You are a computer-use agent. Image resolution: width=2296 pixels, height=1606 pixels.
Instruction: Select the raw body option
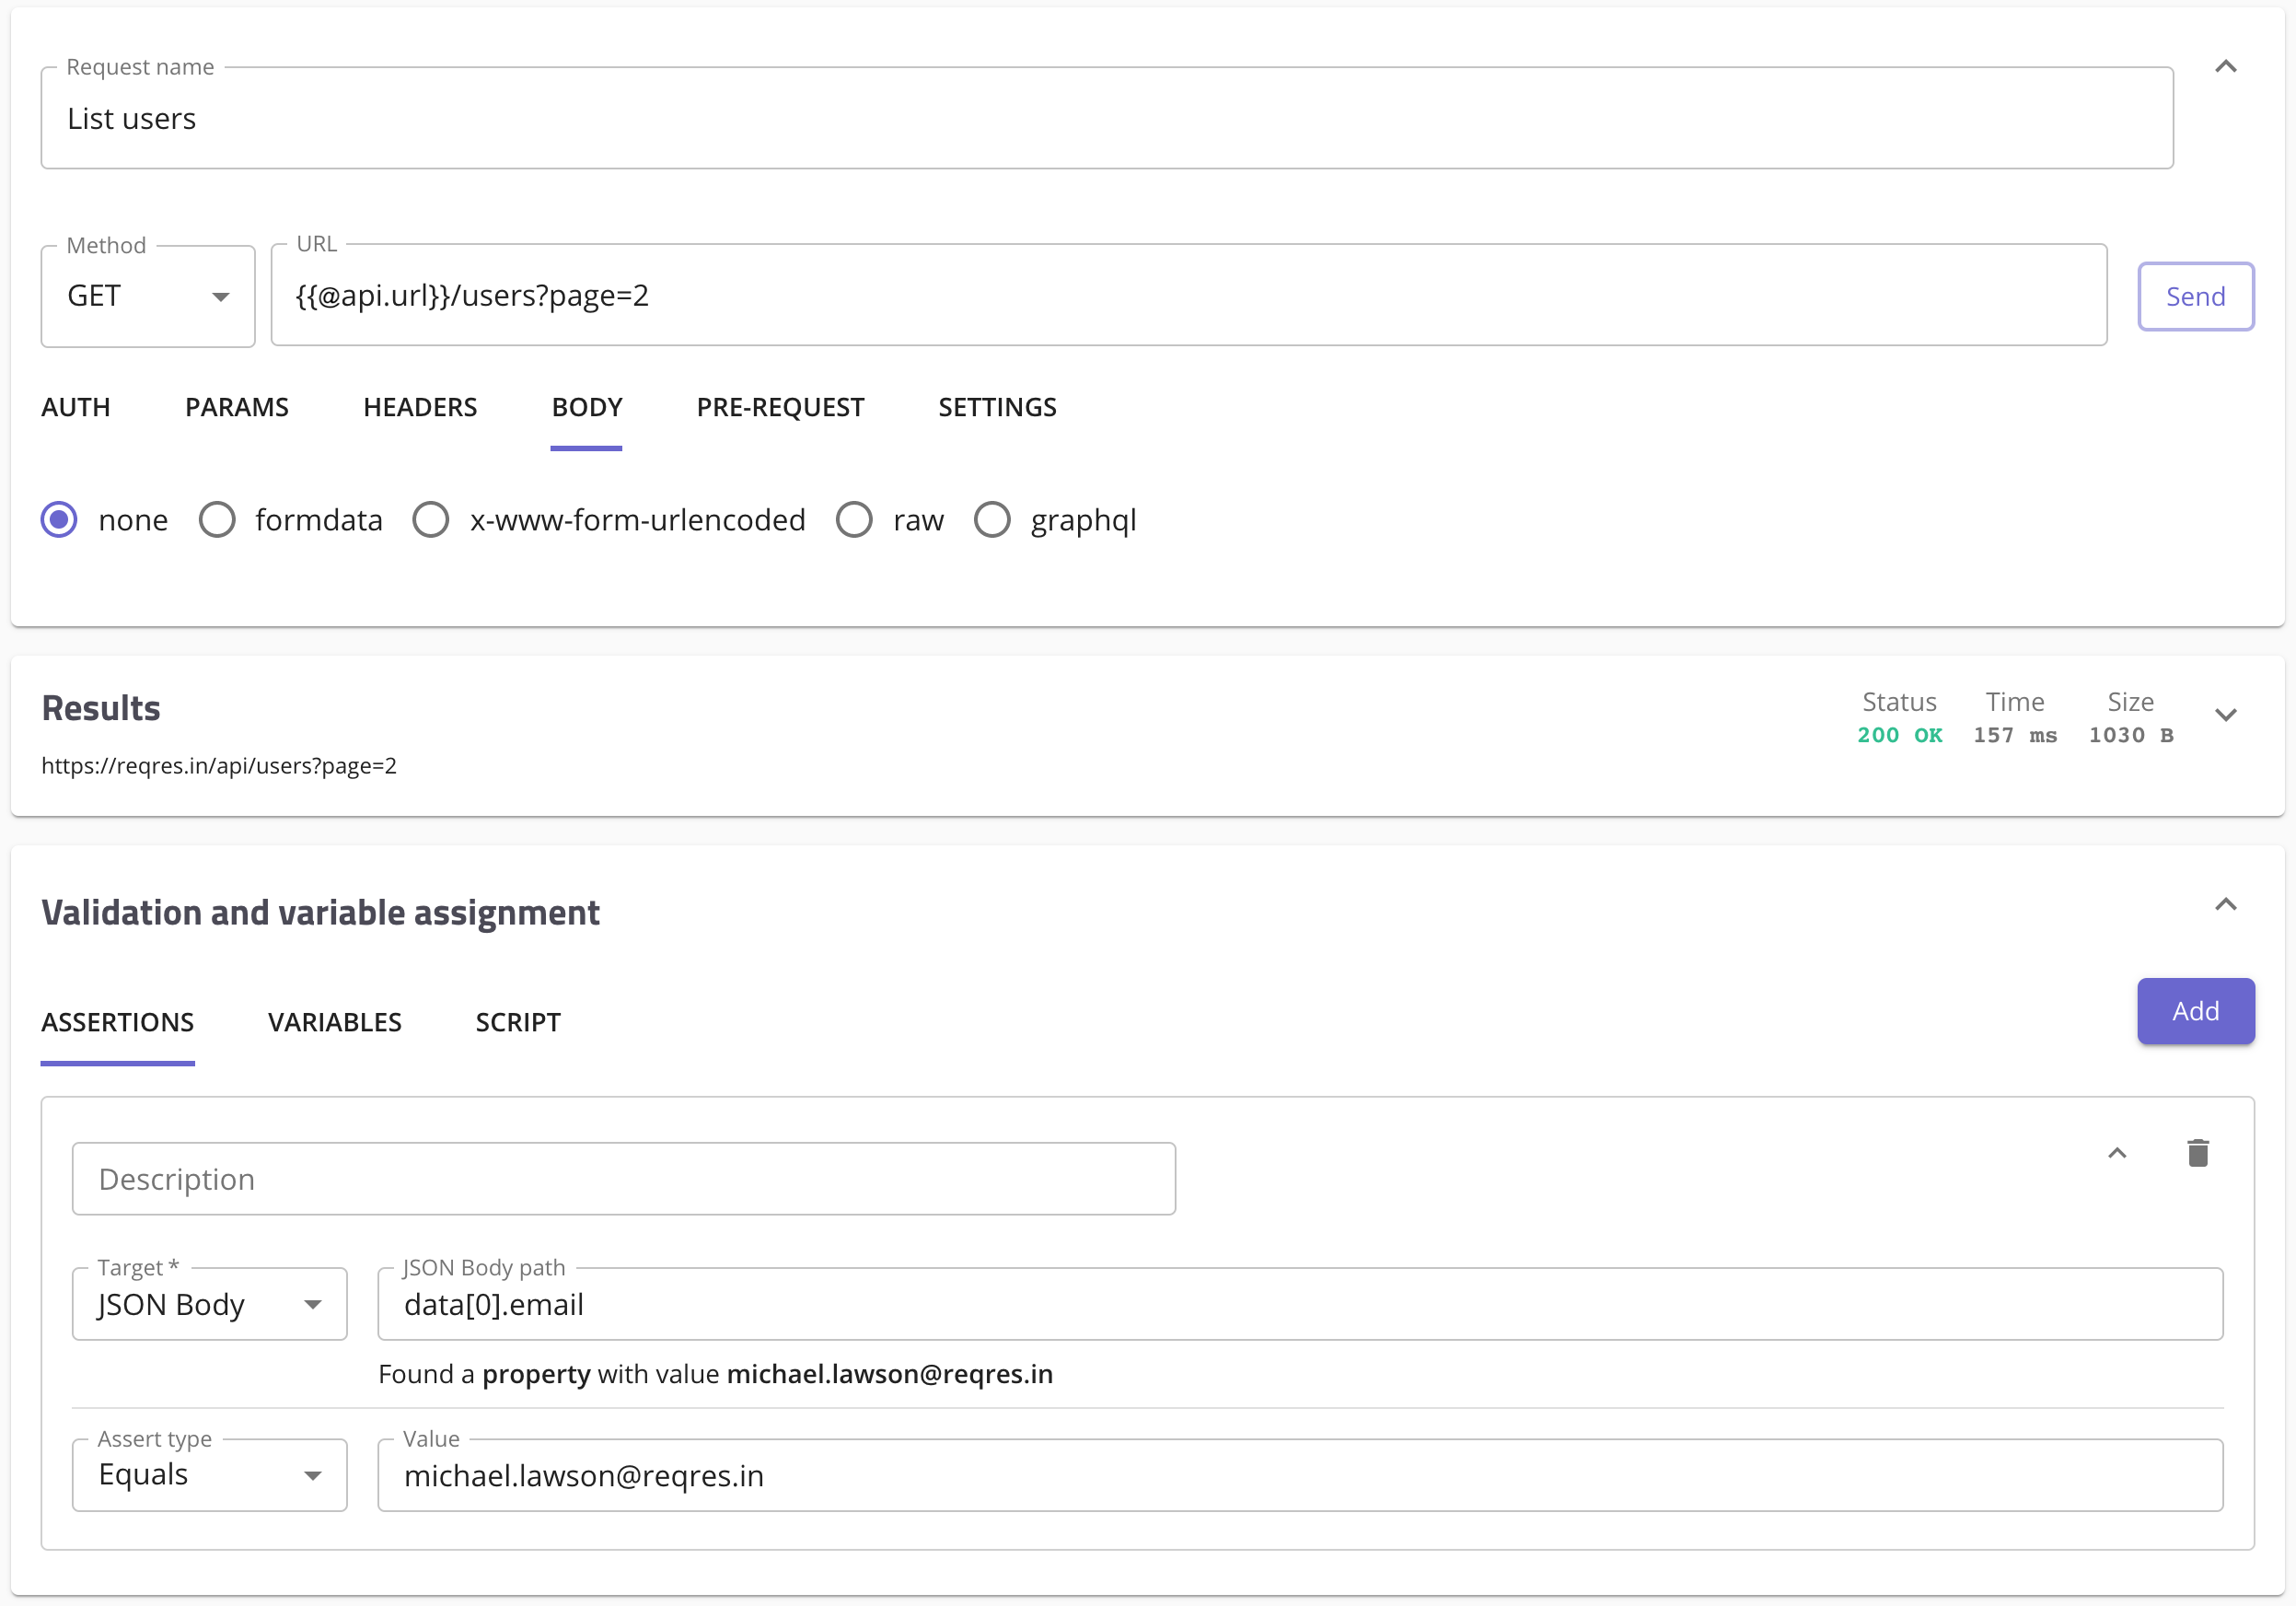854,520
